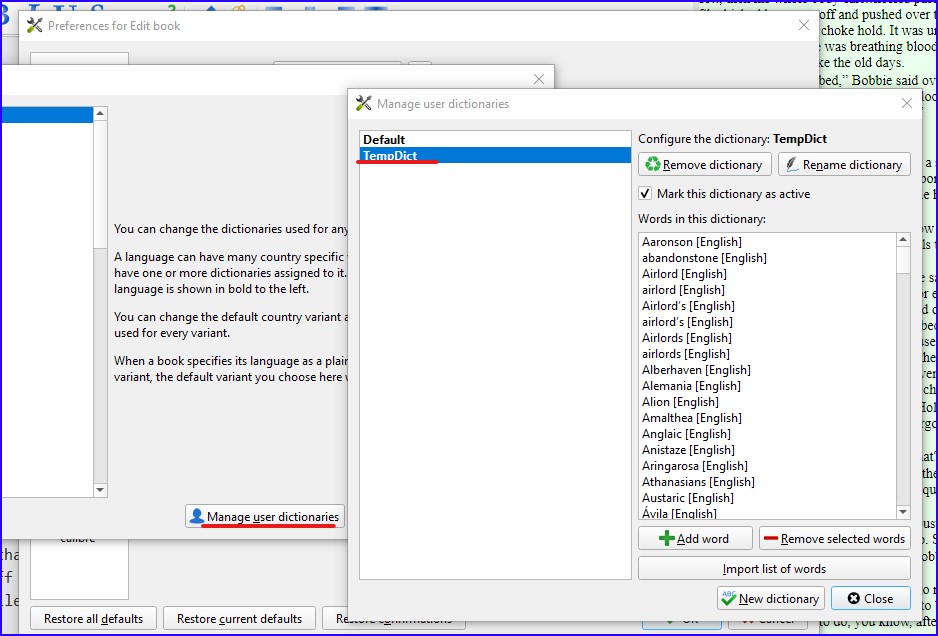Select the word Athanasians [English]
Image resolution: width=938 pixels, height=636 pixels.
(698, 482)
